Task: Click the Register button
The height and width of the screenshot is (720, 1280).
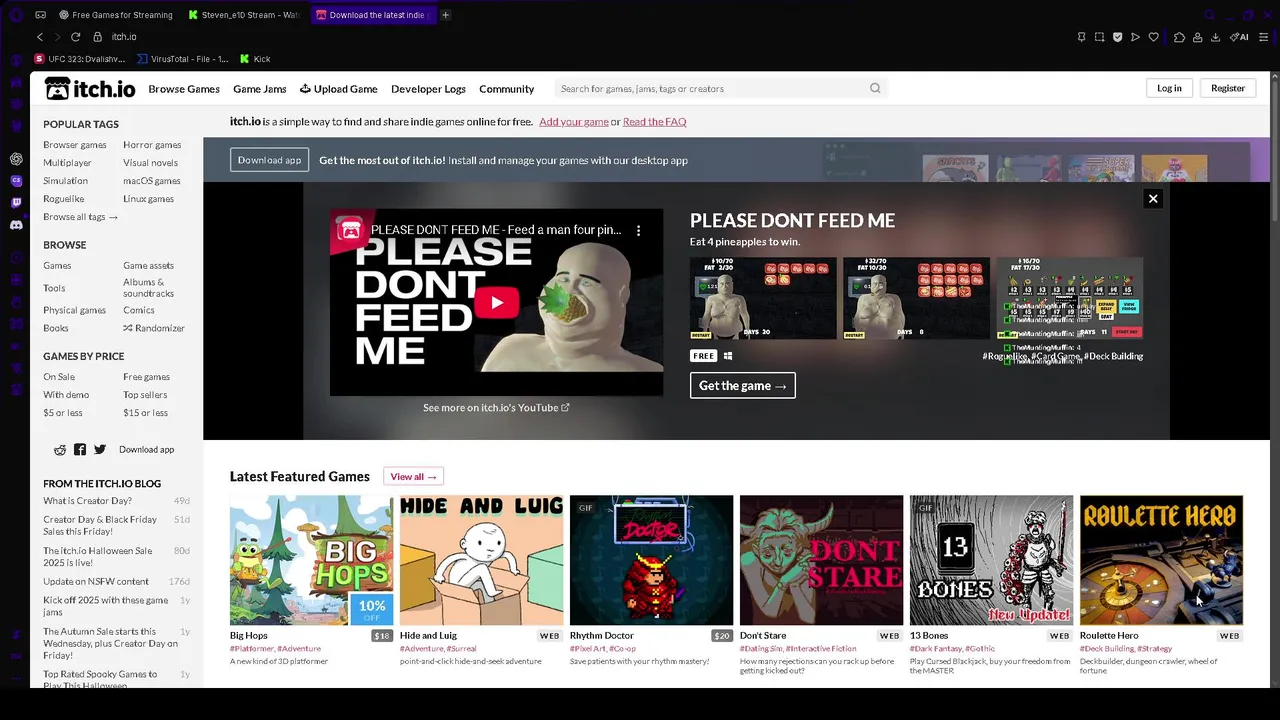Action: click(x=1228, y=88)
